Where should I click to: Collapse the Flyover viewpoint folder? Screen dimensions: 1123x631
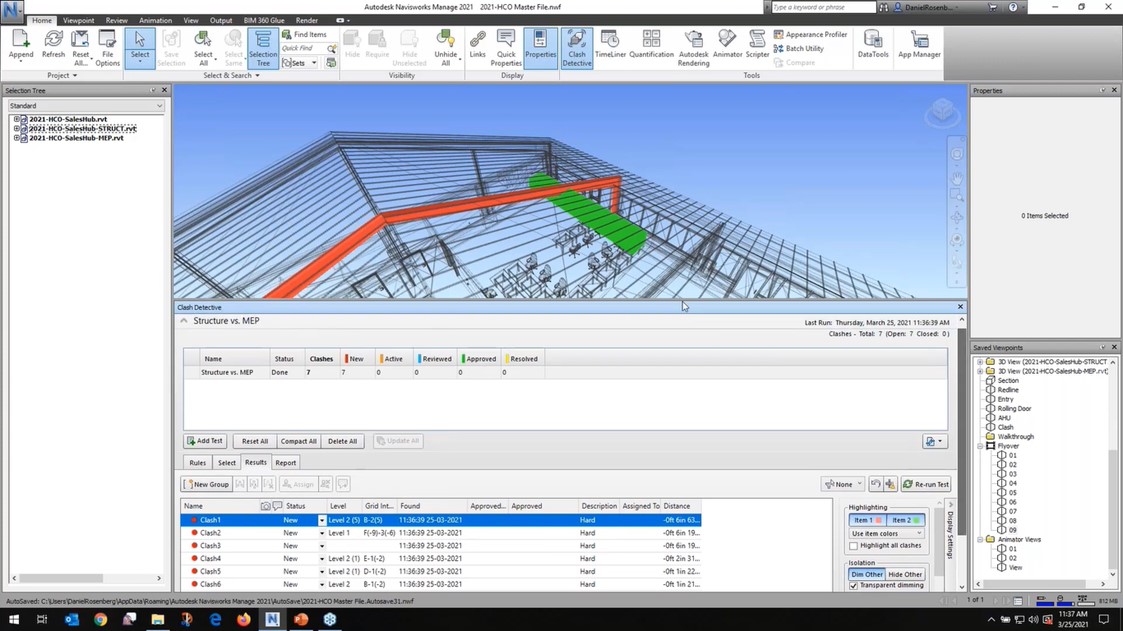[x=980, y=446]
